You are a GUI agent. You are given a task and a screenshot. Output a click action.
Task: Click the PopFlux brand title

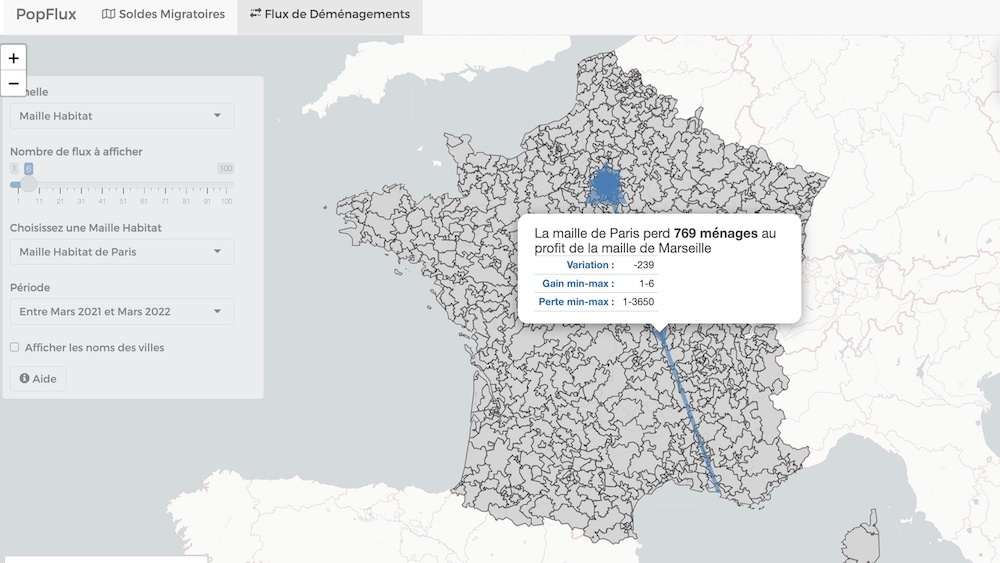pos(46,14)
